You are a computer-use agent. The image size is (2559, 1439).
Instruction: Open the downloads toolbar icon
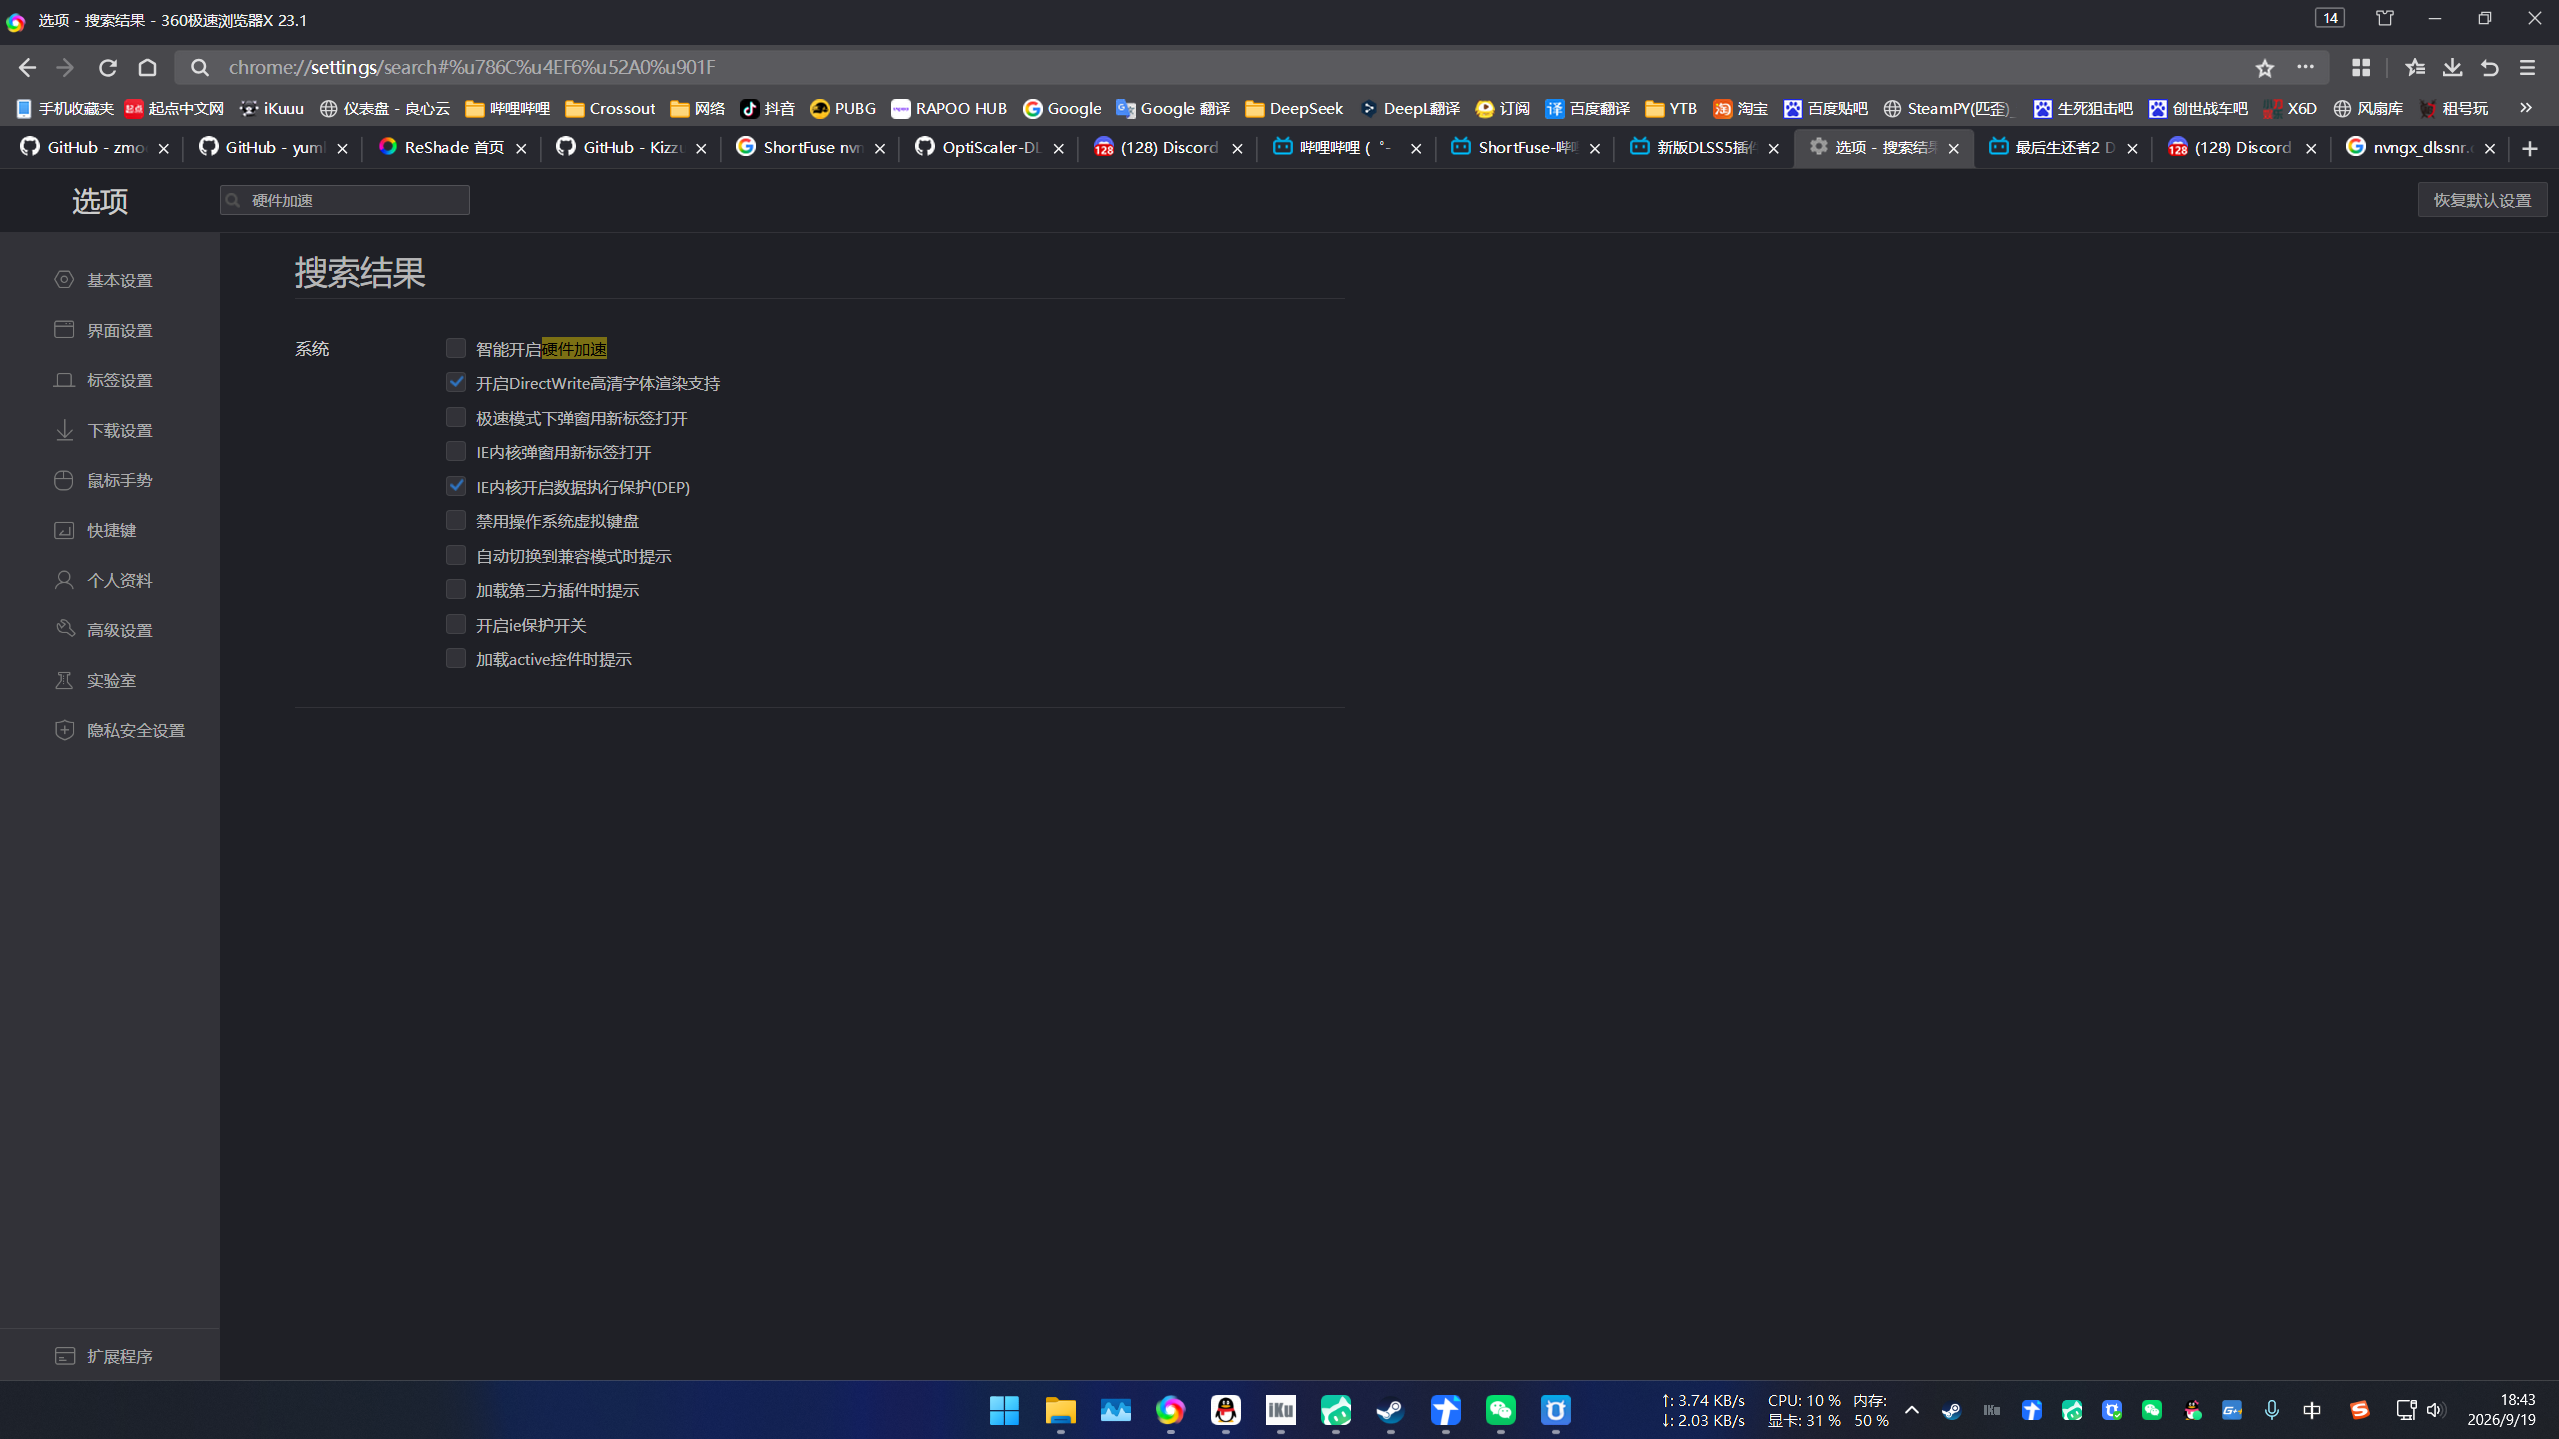pos(2452,67)
